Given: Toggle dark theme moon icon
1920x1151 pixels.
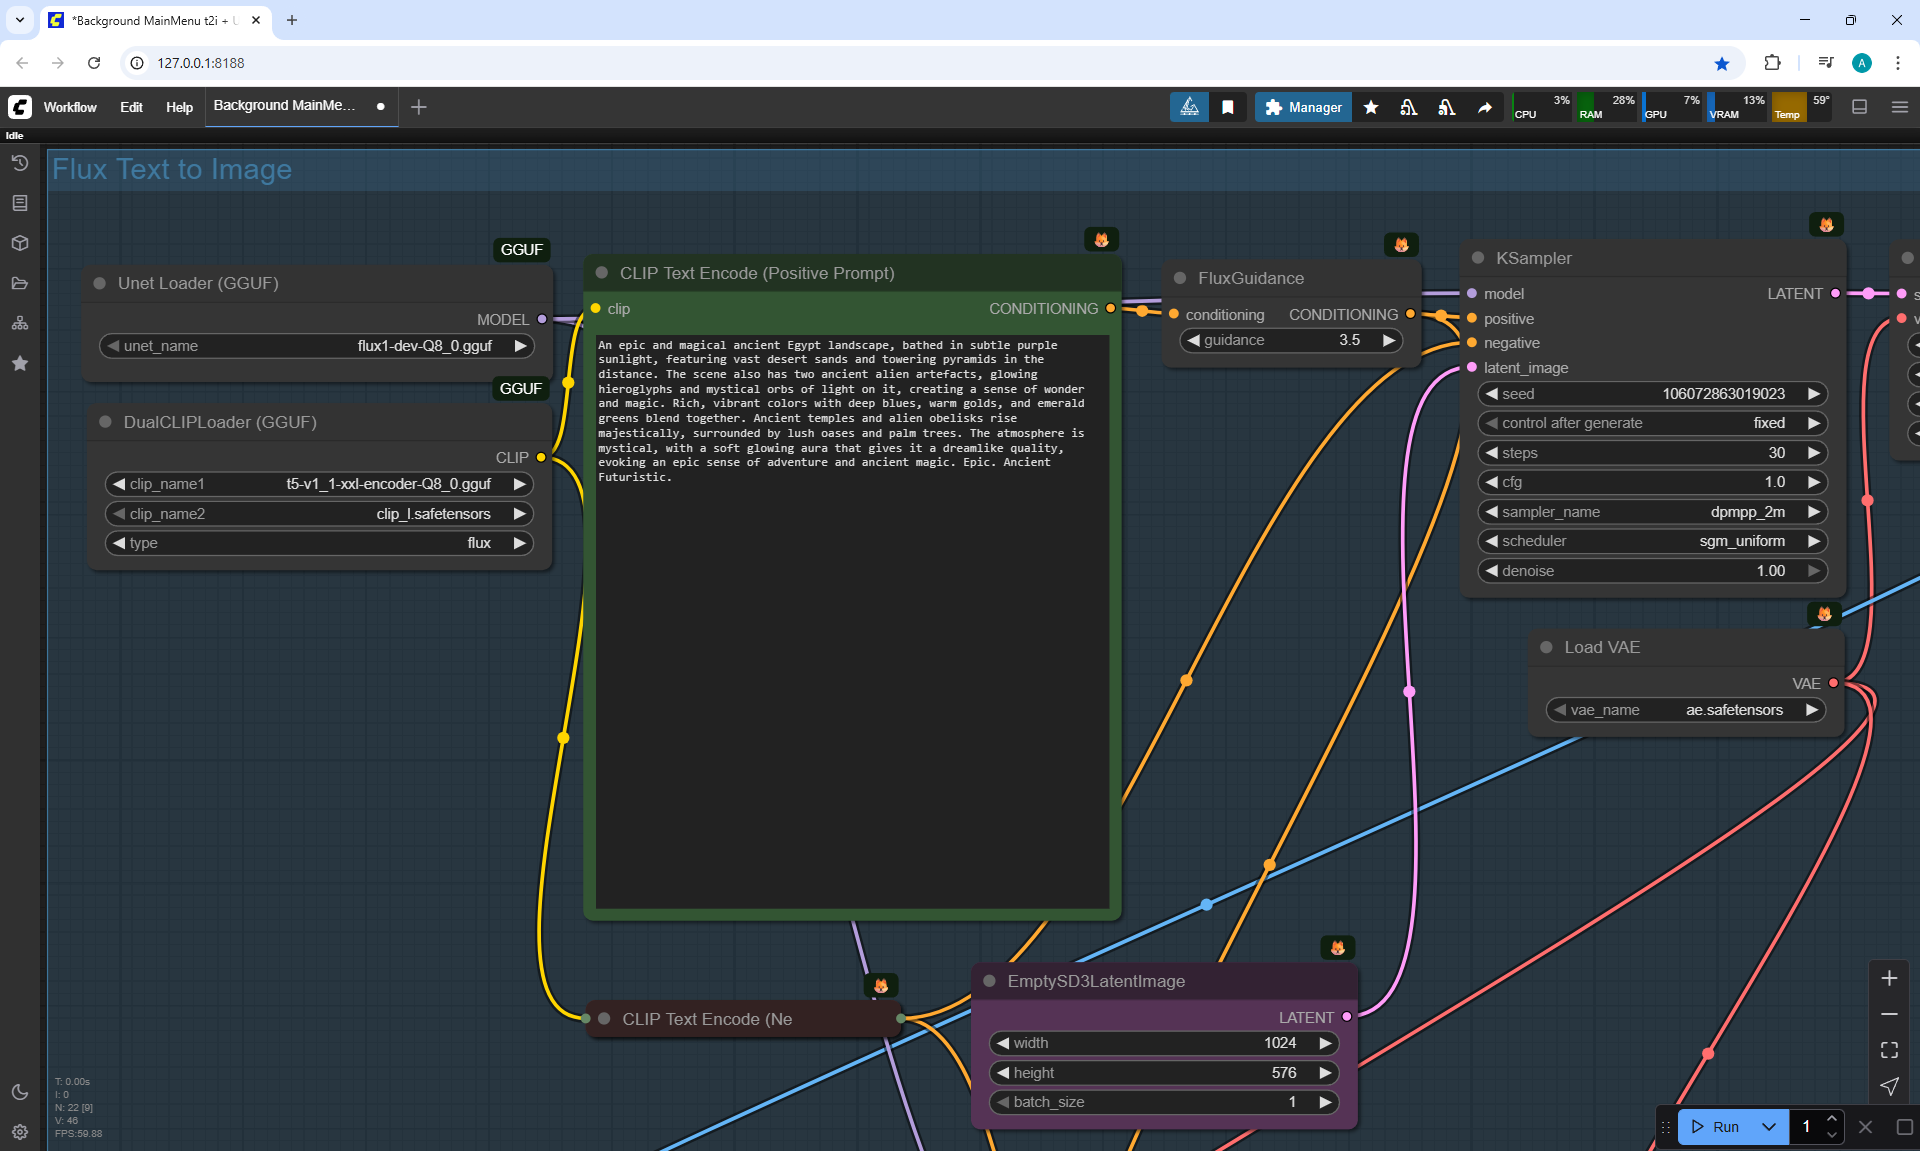Looking at the screenshot, I should tap(19, 1092).
